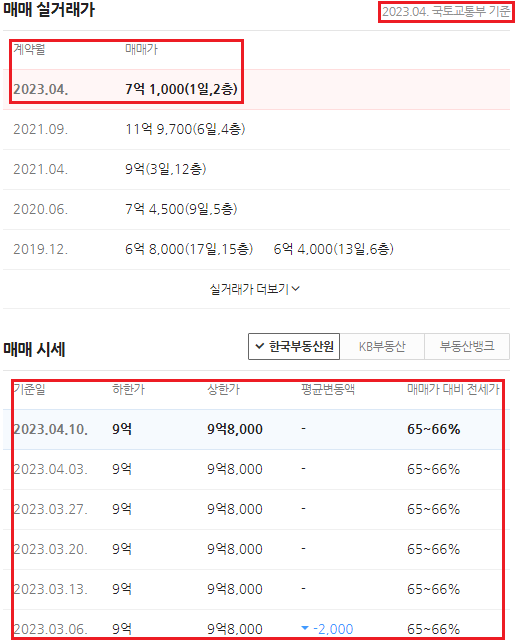Click the 매매가 대비 전세가 column header

tap(453, 389)
